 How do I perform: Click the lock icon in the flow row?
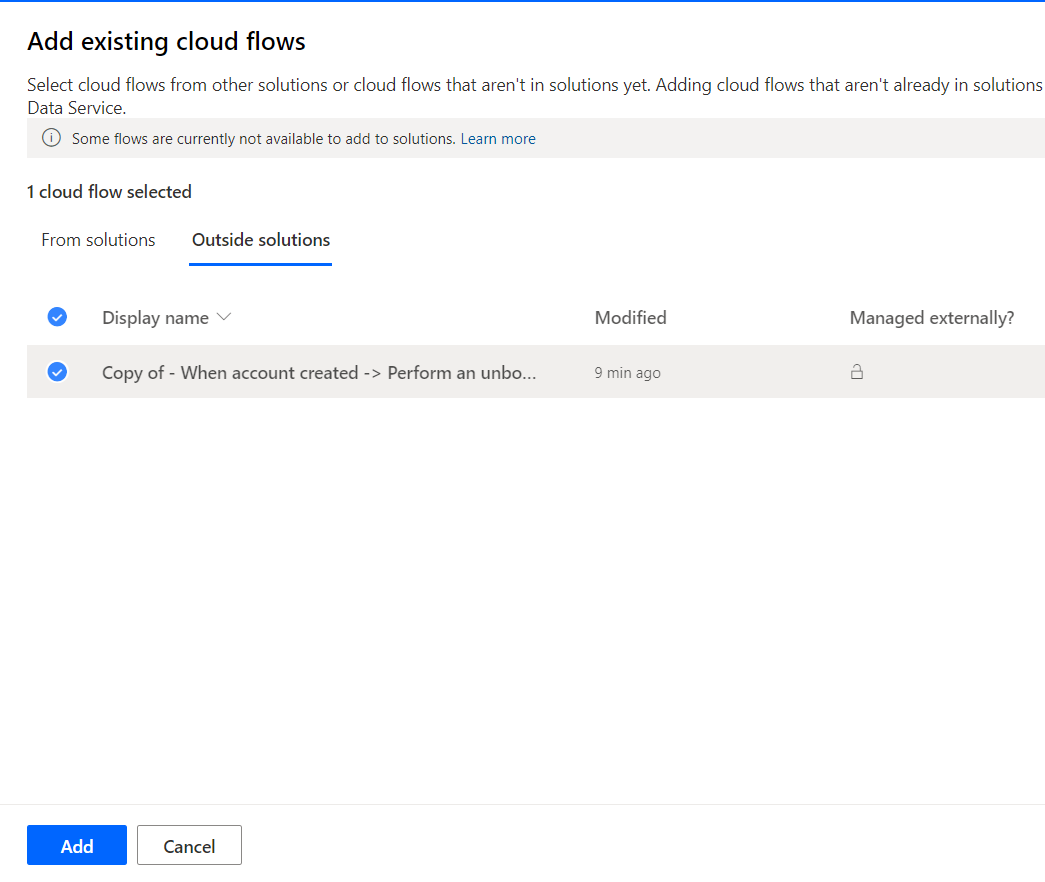tap(857, 371)
